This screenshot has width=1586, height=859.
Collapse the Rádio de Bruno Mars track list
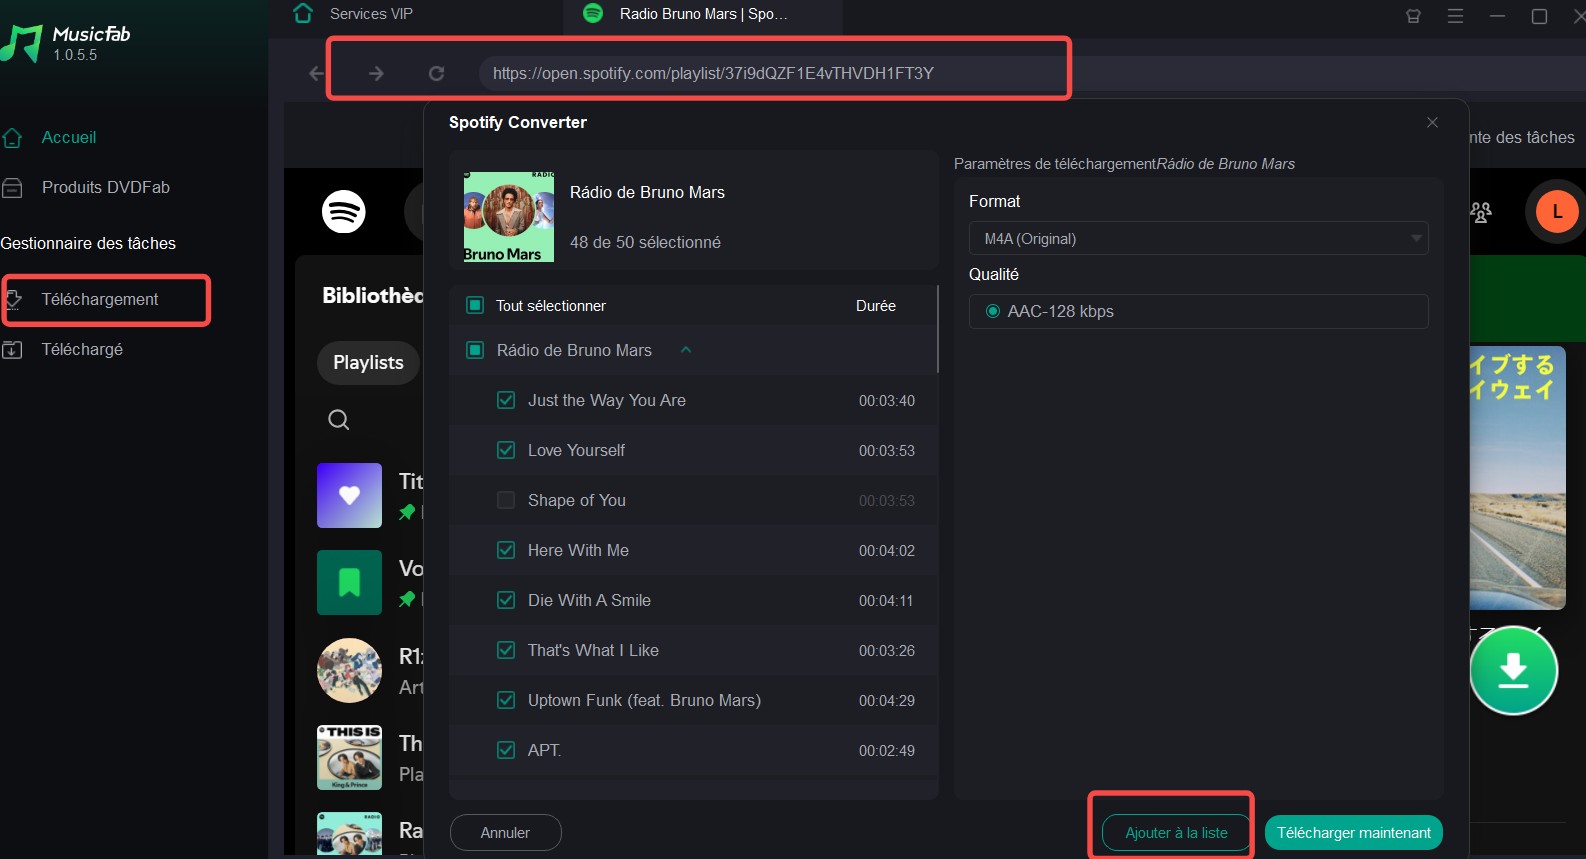click(x=686, y=350)
